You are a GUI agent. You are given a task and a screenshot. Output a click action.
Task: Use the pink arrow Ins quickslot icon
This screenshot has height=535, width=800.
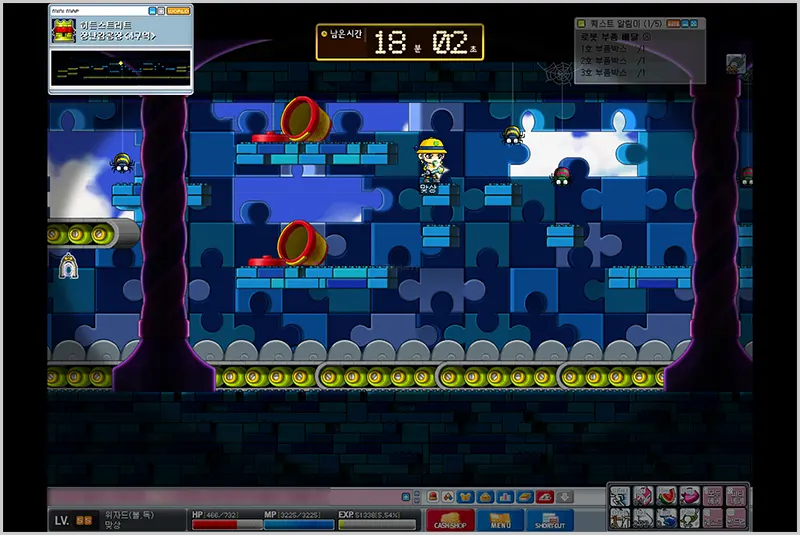[643, 495]
